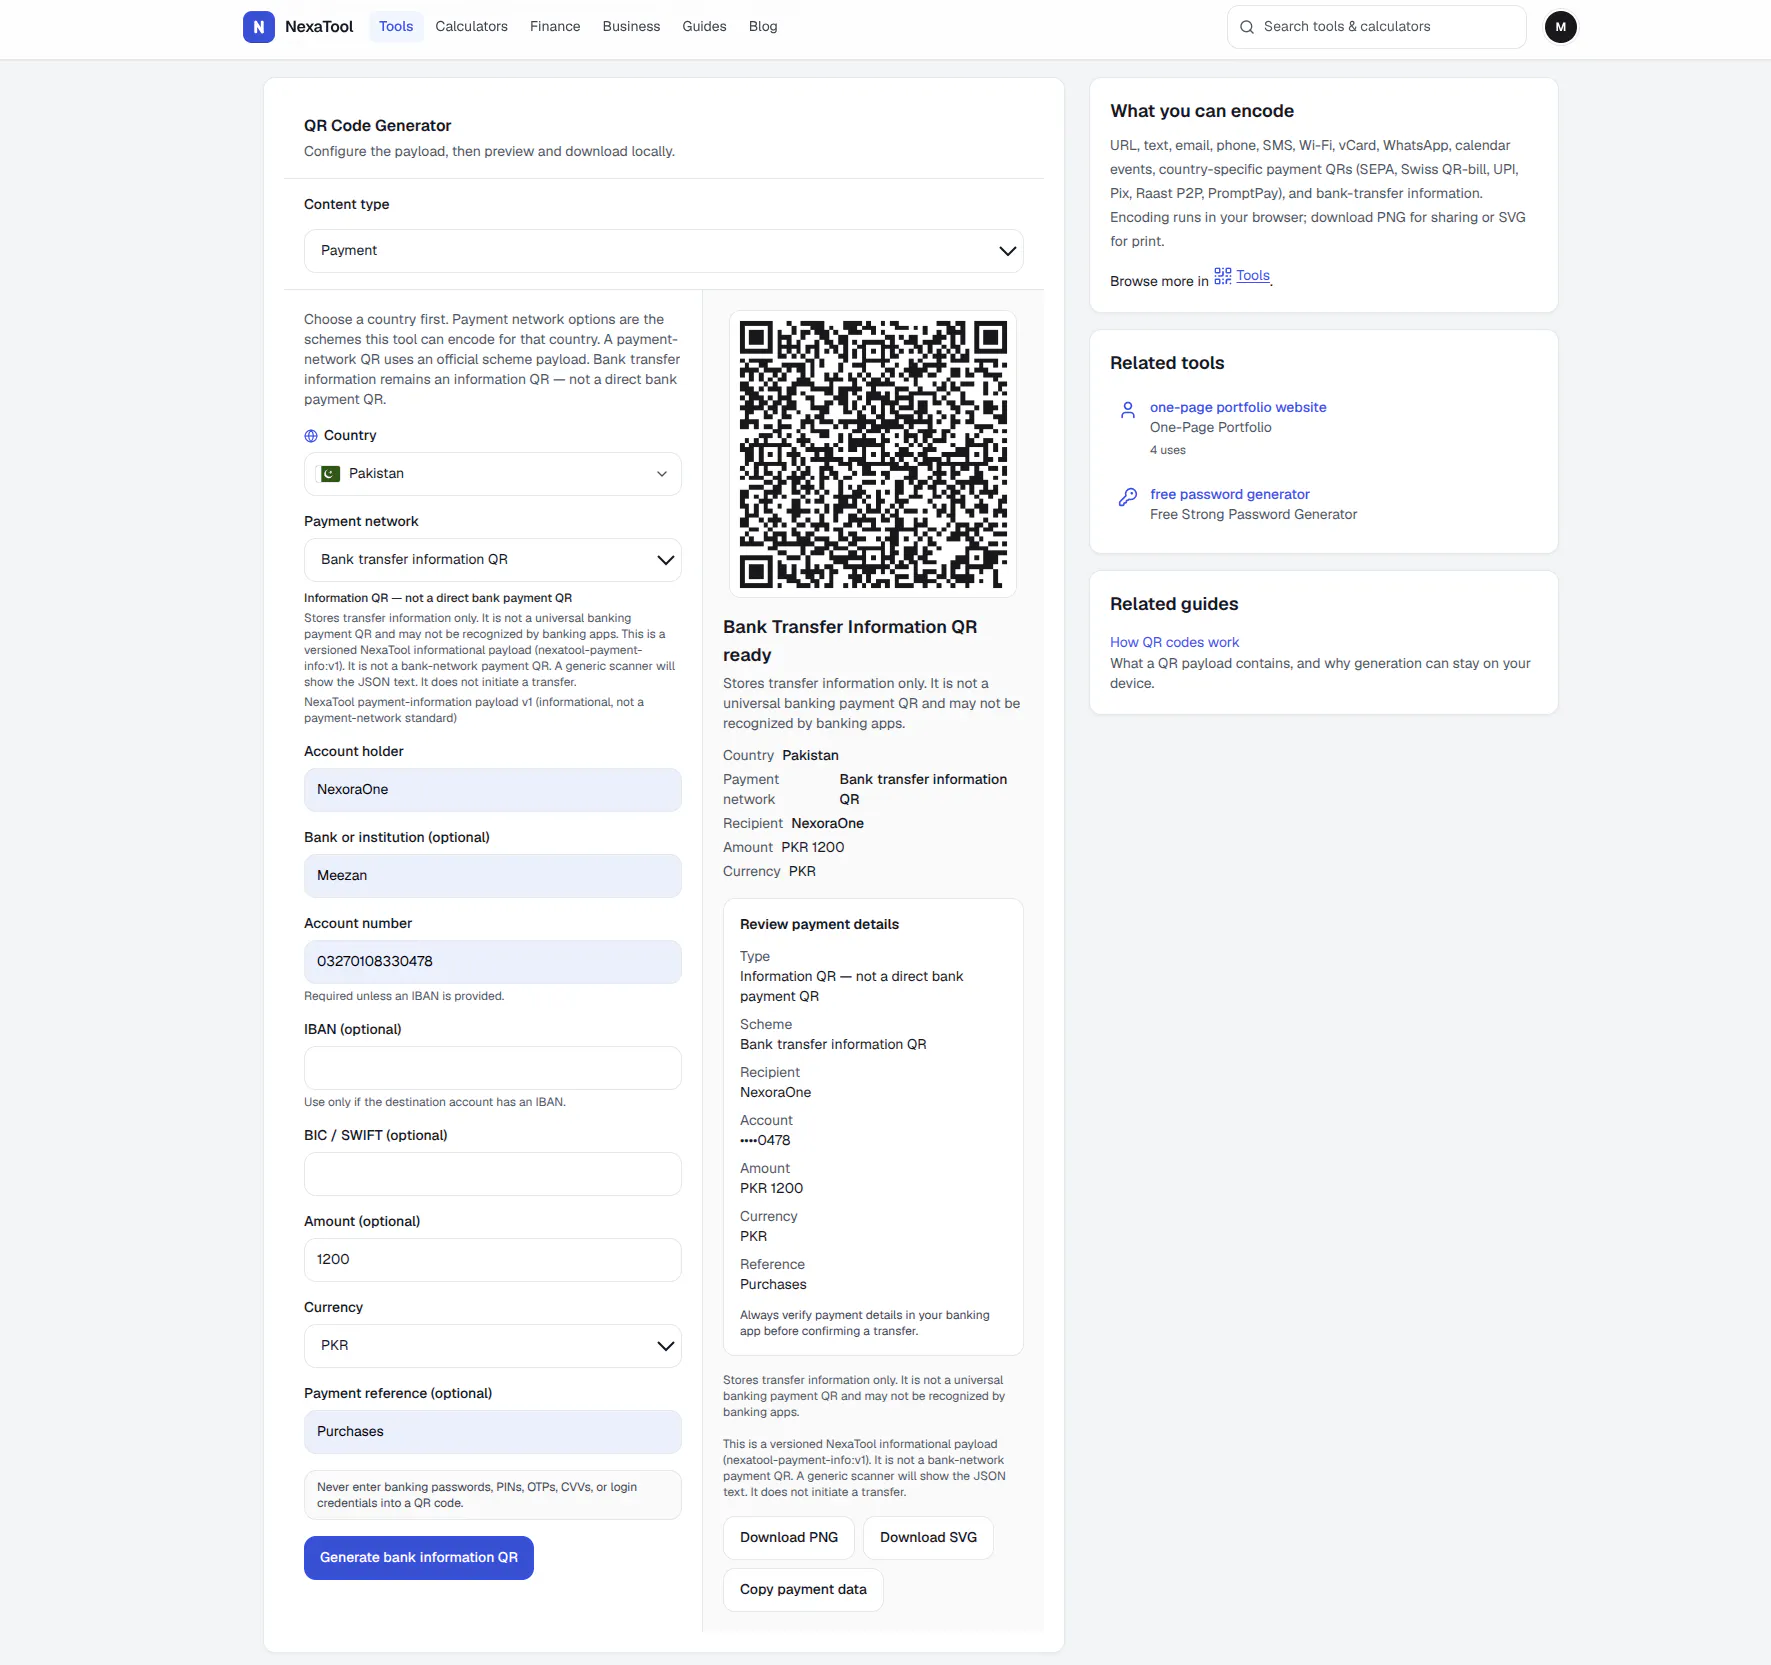Click the Account number input field
1771x1665 pixels.
[493, 962]
